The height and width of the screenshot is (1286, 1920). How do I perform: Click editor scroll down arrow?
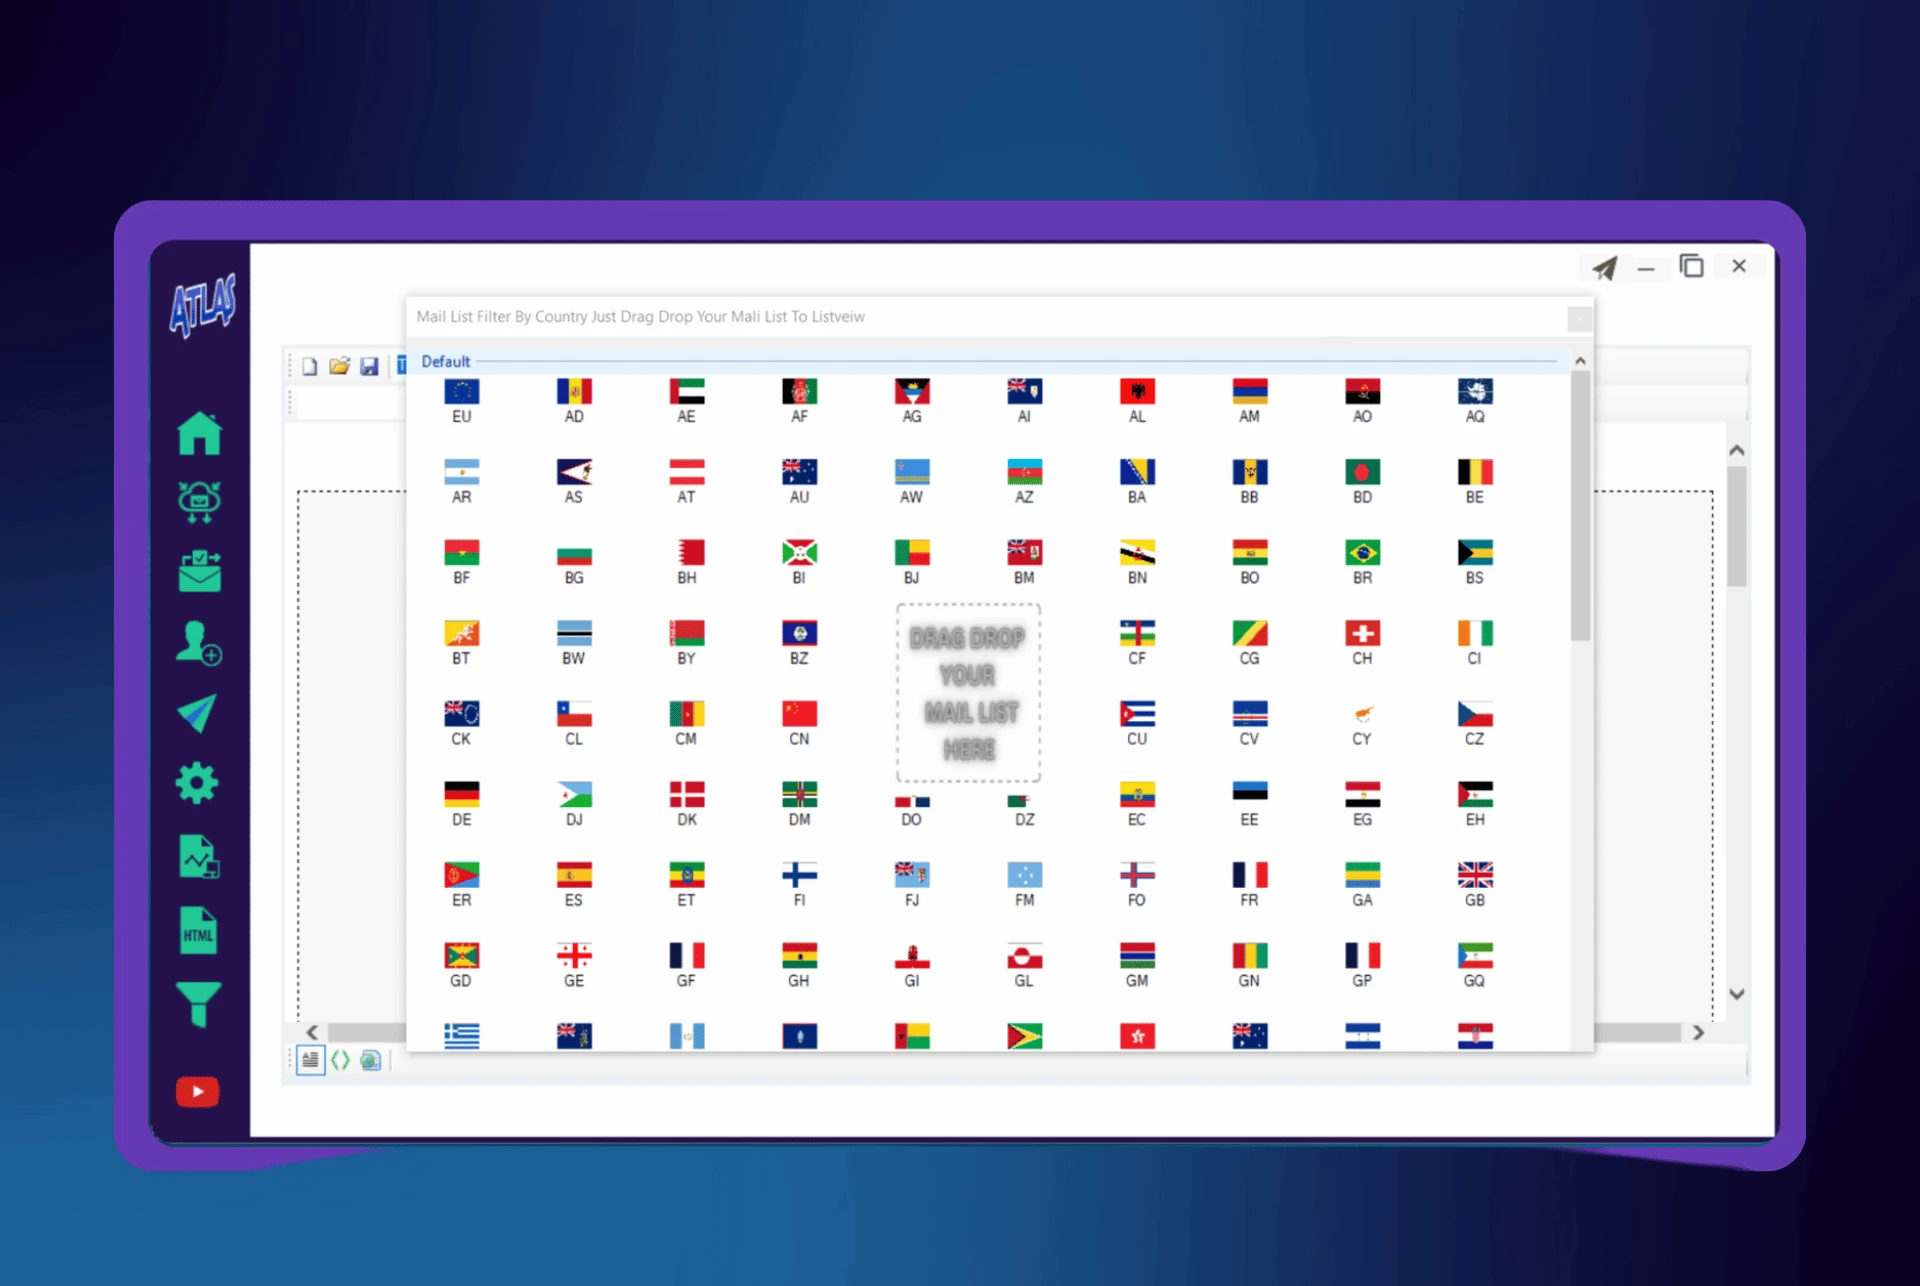[x=1737, y=994]
